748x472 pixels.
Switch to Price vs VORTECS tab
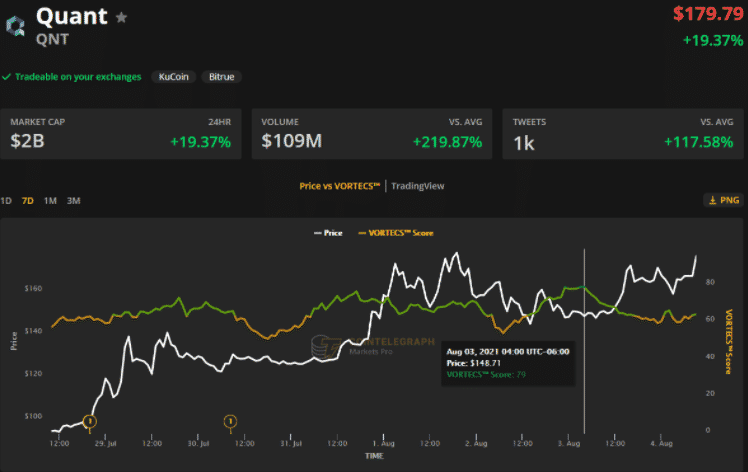[339, 185]
